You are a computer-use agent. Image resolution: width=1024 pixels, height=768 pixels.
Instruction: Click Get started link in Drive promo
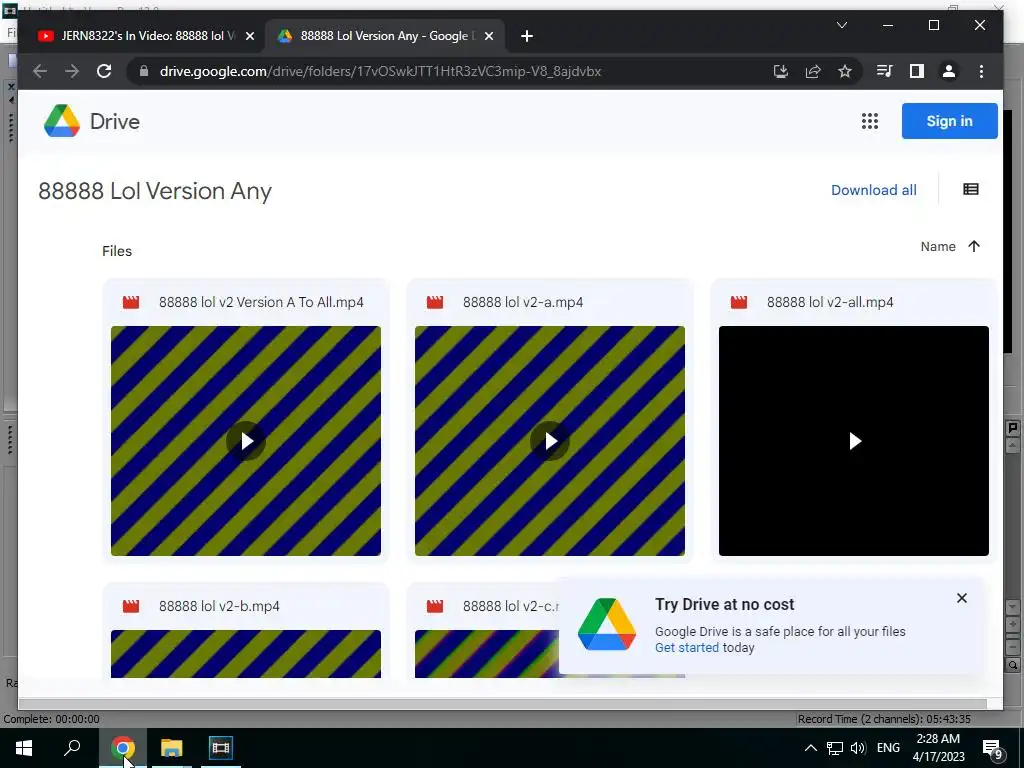(x=686, y=648)
